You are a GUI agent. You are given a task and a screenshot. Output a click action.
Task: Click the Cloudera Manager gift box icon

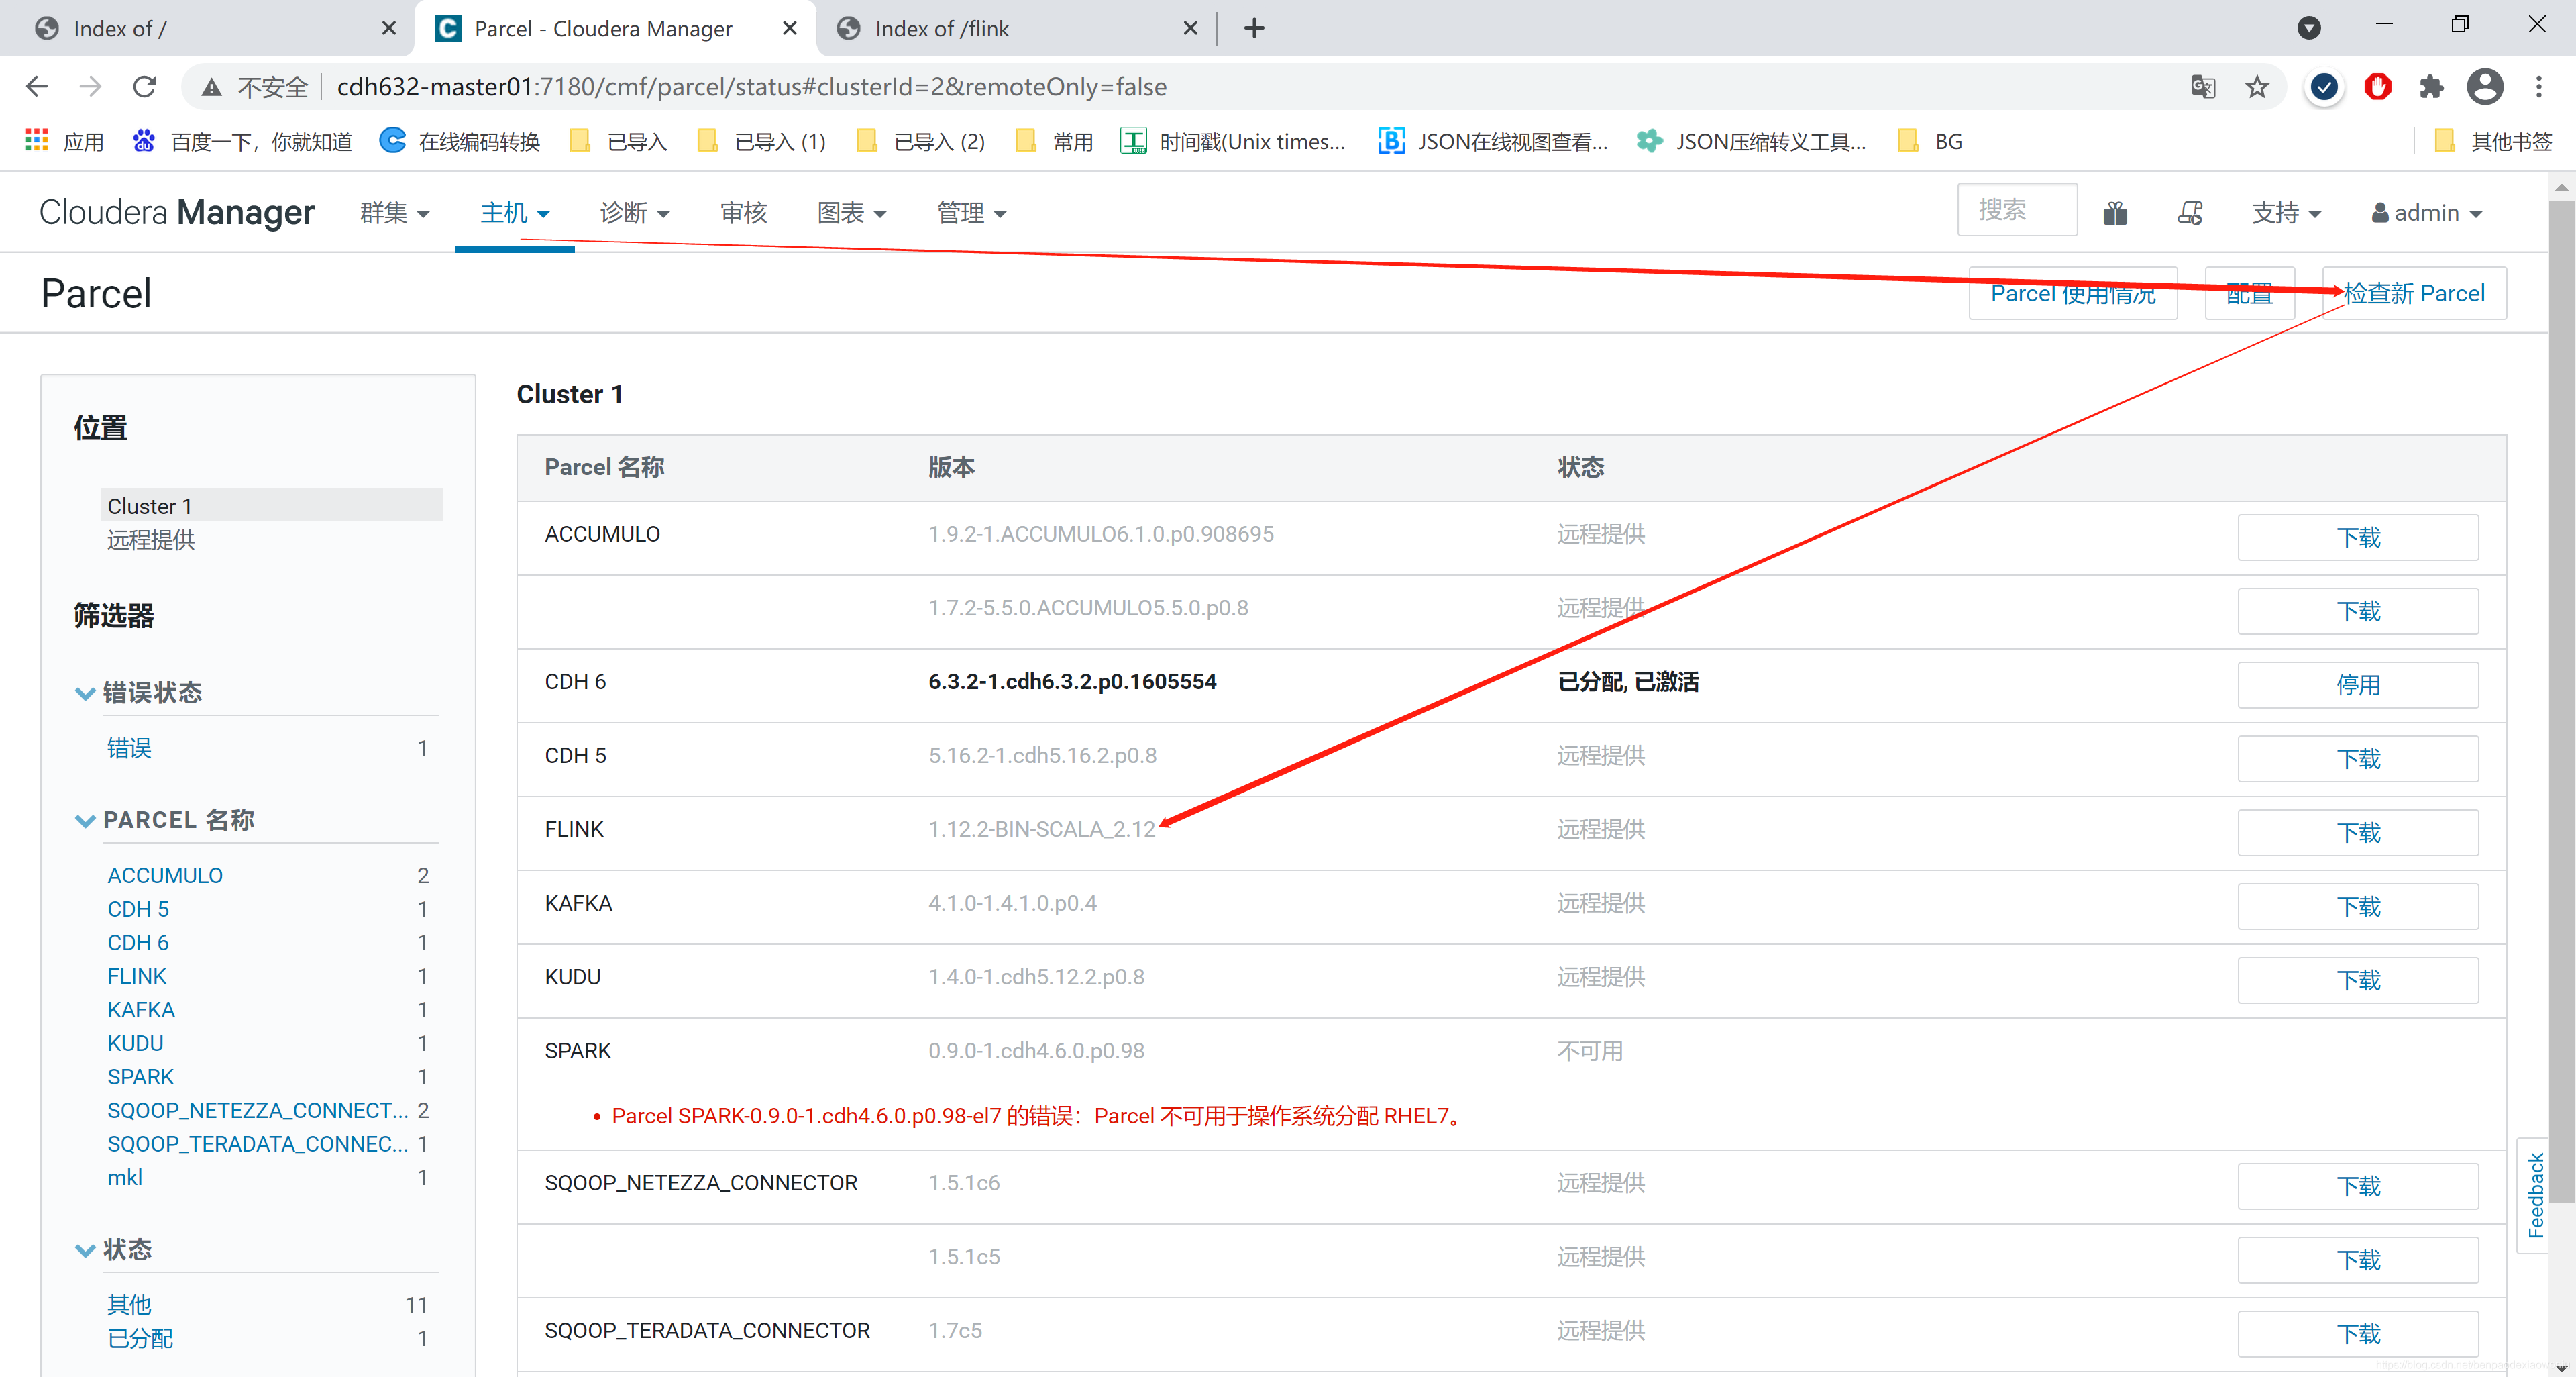click(x=2115, y=213)
